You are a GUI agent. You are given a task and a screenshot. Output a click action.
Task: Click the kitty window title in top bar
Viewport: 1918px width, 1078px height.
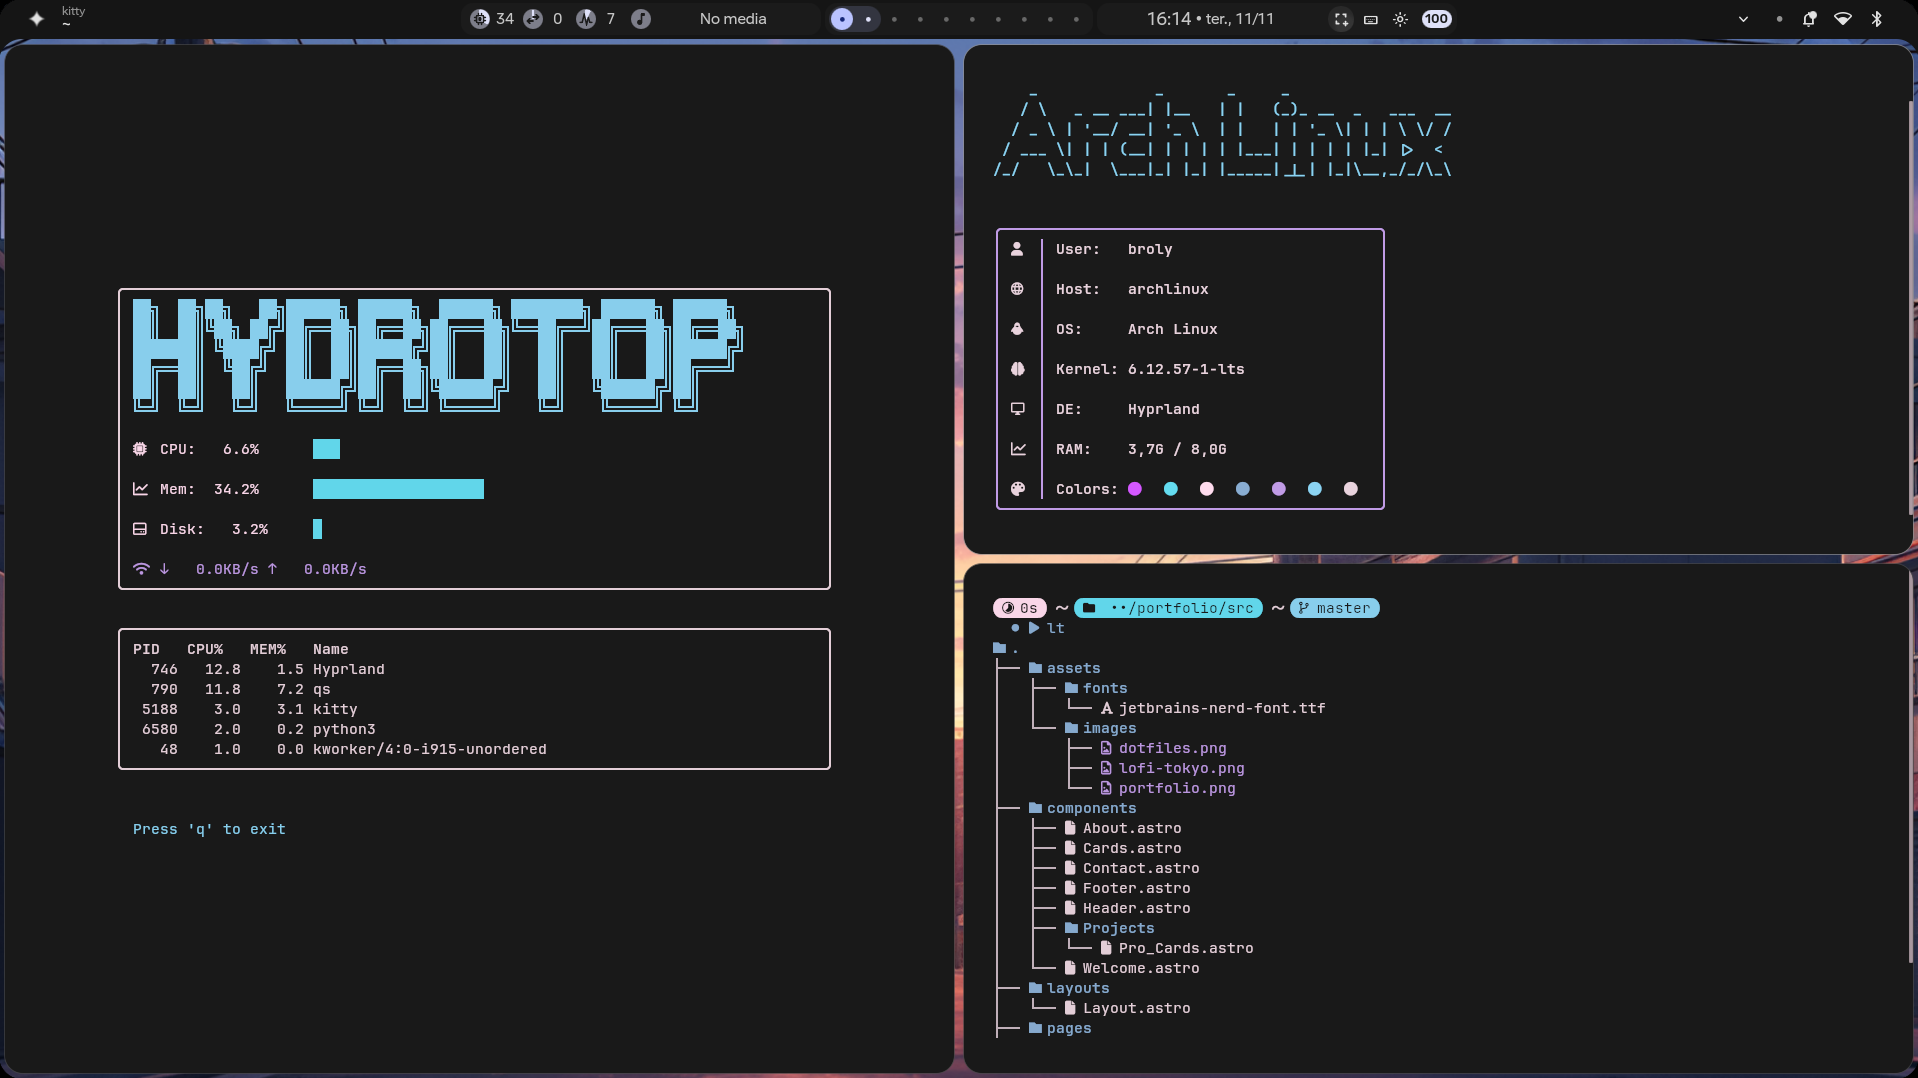pyautogui.click(x=73, y=12)
